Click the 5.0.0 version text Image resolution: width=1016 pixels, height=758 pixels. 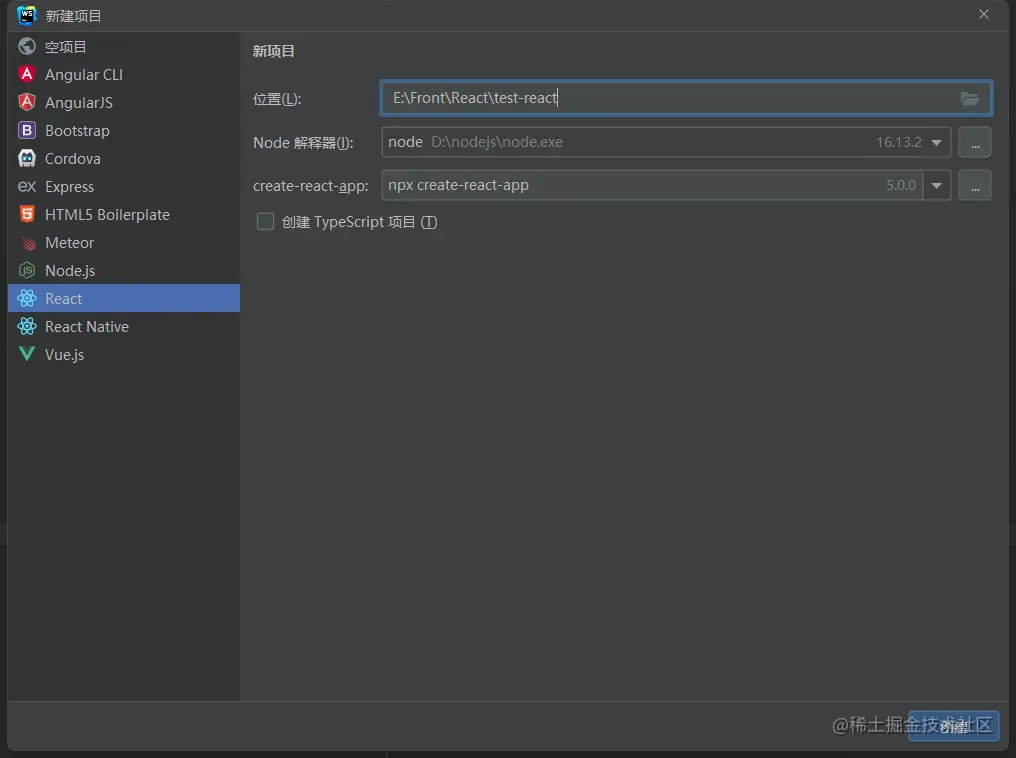[901, 185]
